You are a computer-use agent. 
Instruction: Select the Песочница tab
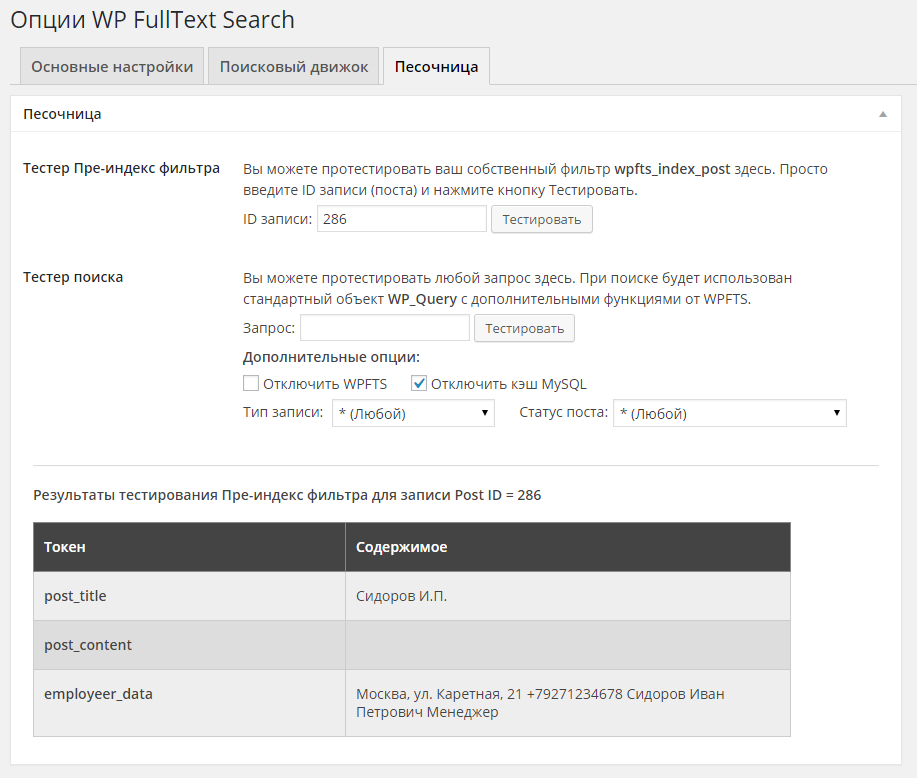tap(436, 66)
